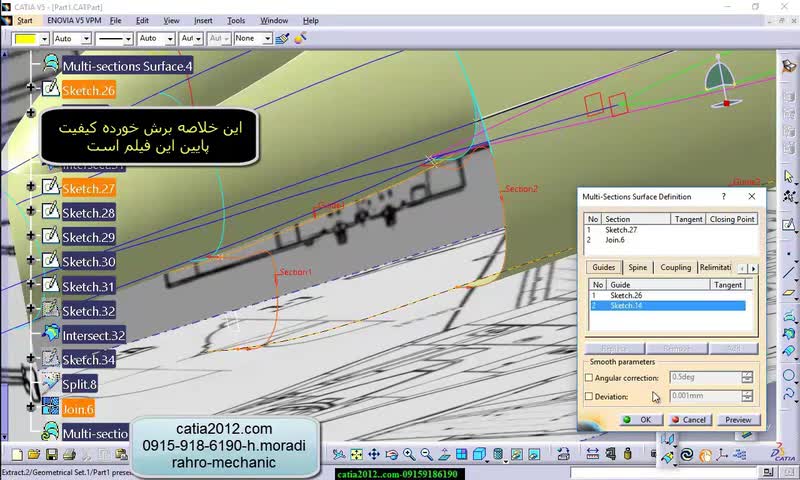The image size is (800, 480).
Task: Select Intersect.32 in the specification tree
Action: pyautogui.click(x=94, y=336)
